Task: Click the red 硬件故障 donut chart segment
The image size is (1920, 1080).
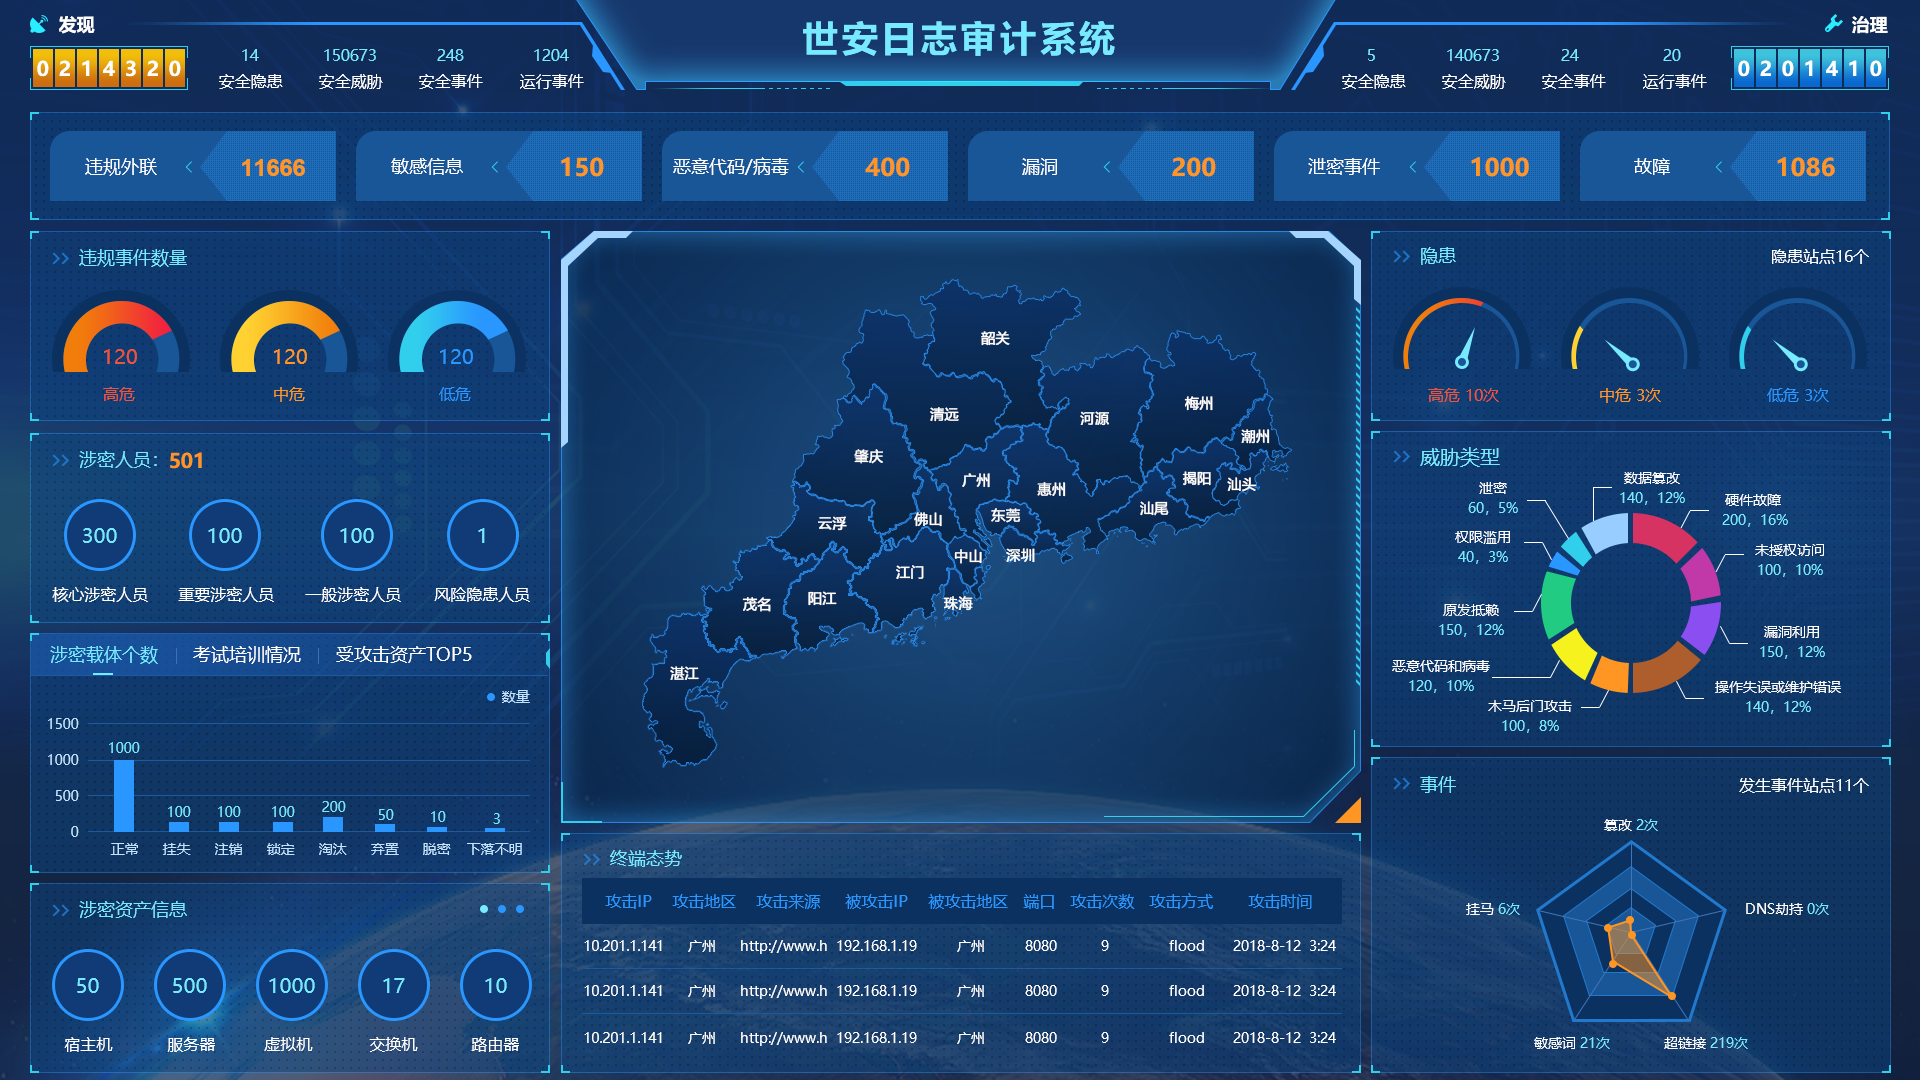Action: (1661, 535)
